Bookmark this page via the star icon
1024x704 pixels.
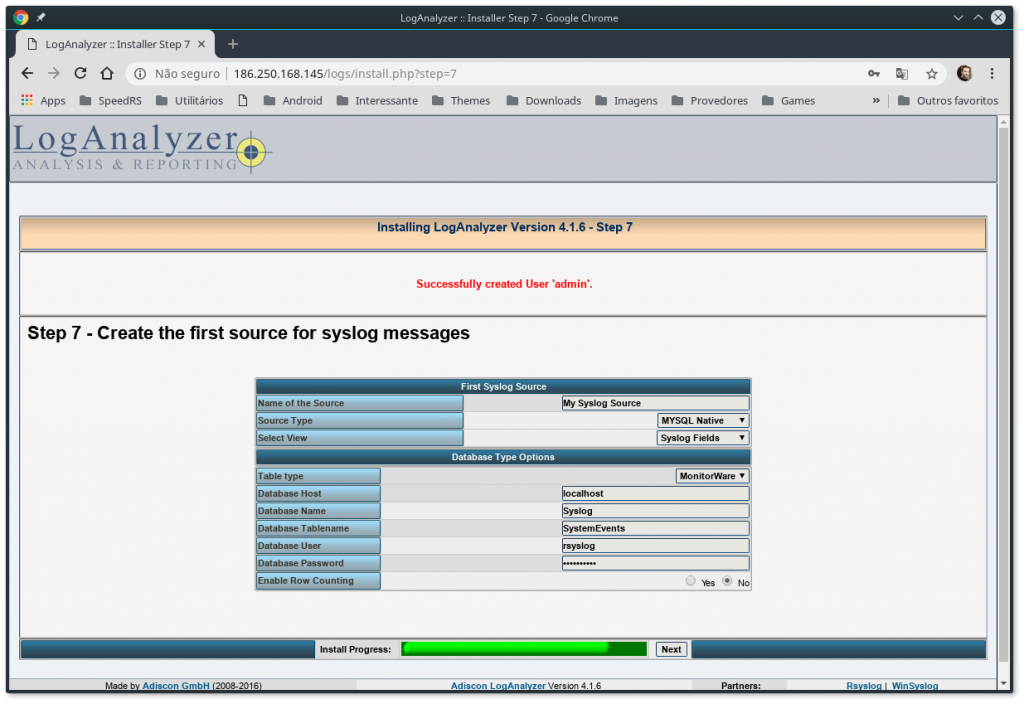pyautogui.click(x=931, y=73)
